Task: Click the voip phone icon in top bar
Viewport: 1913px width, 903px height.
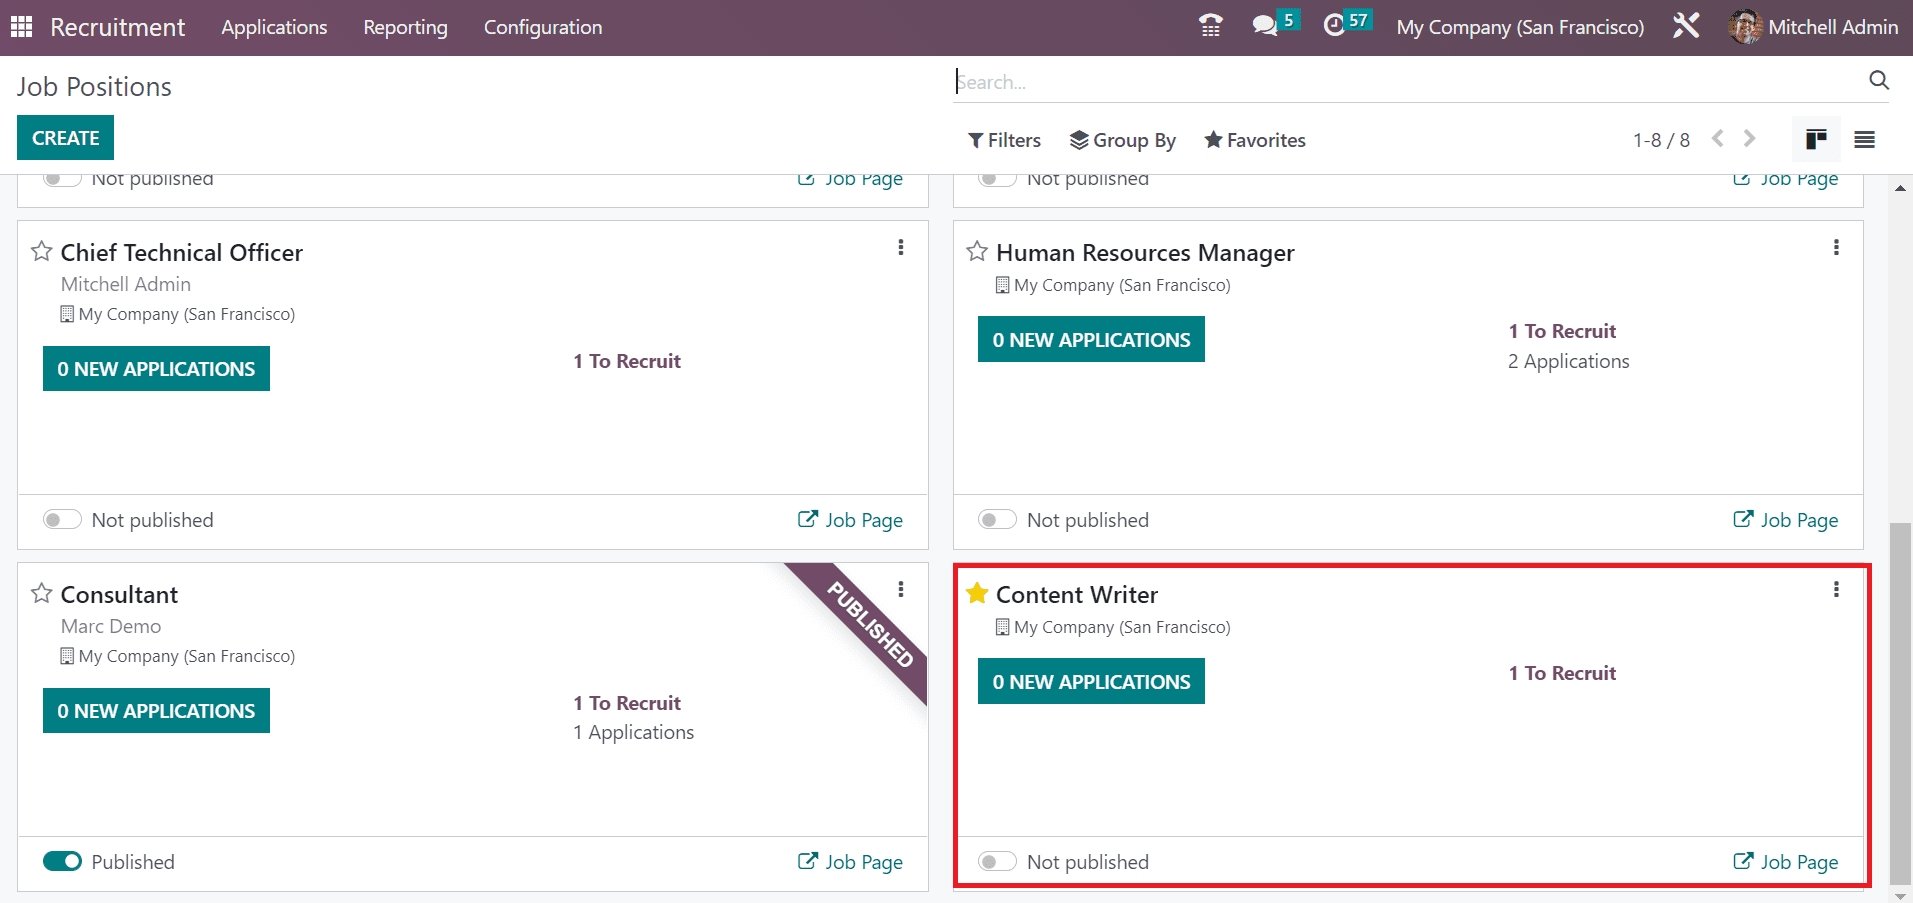Action: [x=1210, y=26]
